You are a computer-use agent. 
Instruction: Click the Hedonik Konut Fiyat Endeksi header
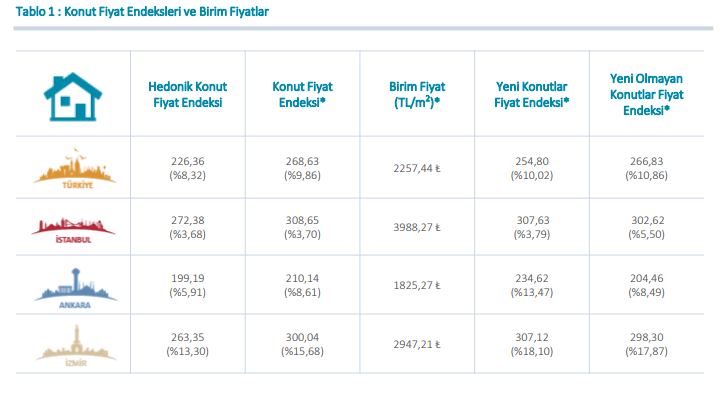click(187, 94)
